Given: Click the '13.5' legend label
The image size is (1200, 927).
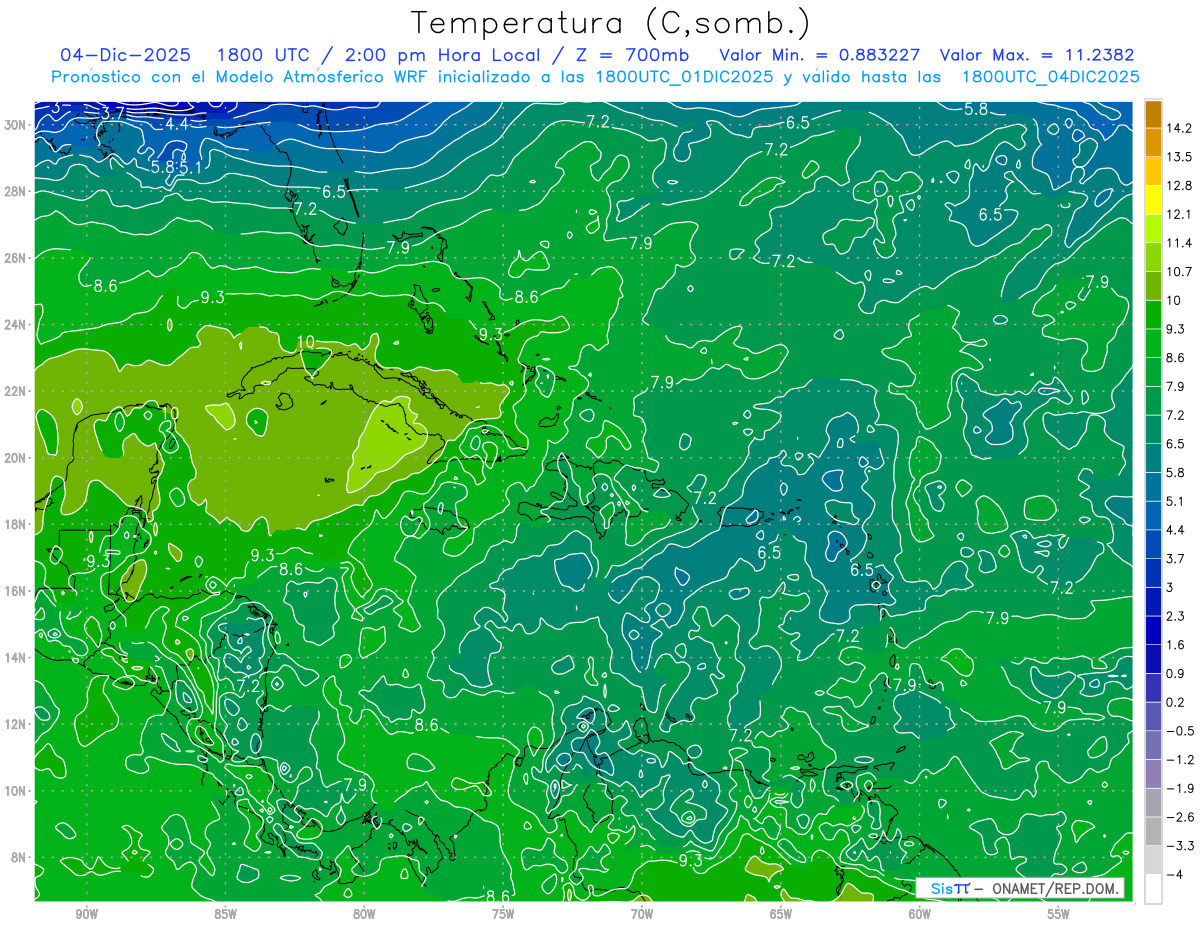Looking at the screenshot, I should pyautogui.click(x=1179, y=157).
